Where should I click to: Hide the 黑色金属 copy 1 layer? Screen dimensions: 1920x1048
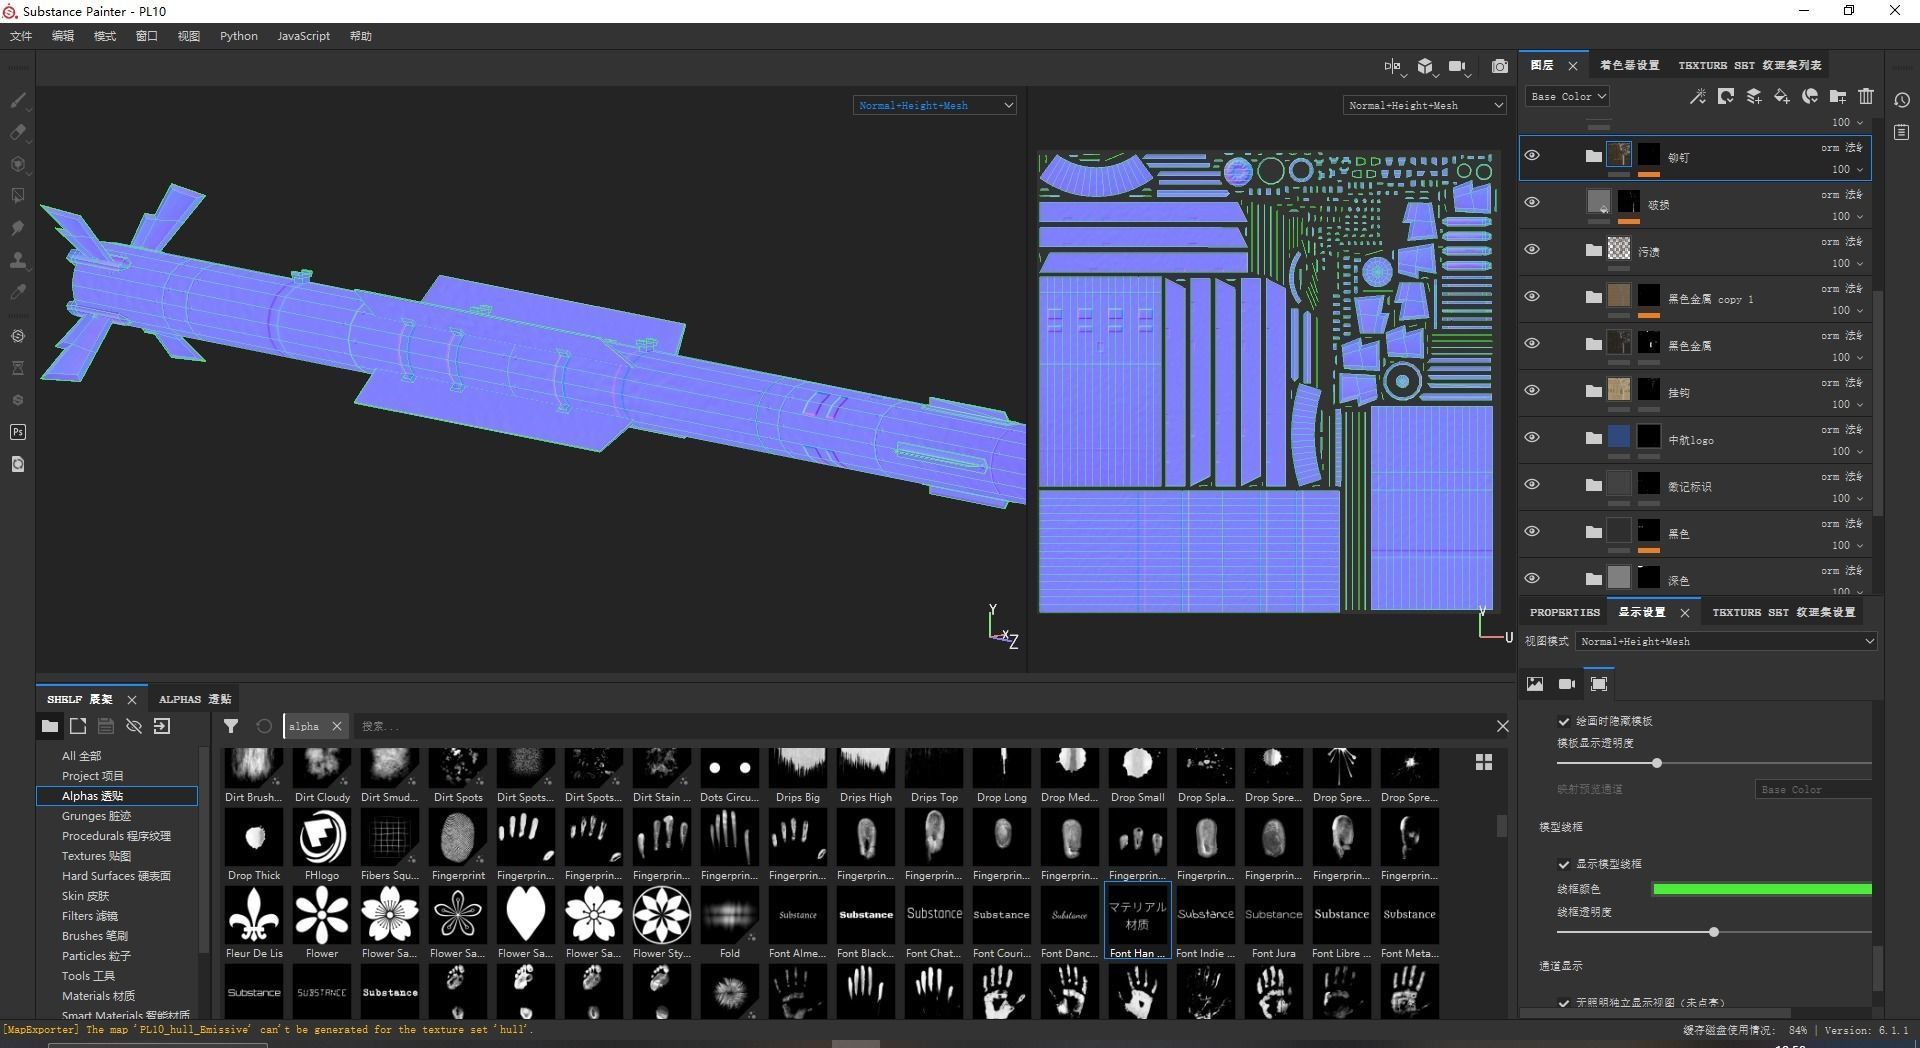coord(1532,296)
